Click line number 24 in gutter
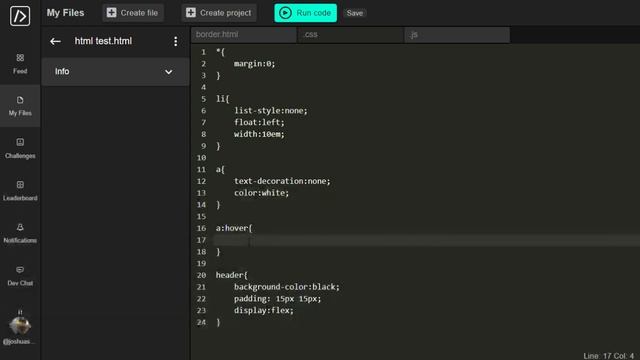 (201, 322)
